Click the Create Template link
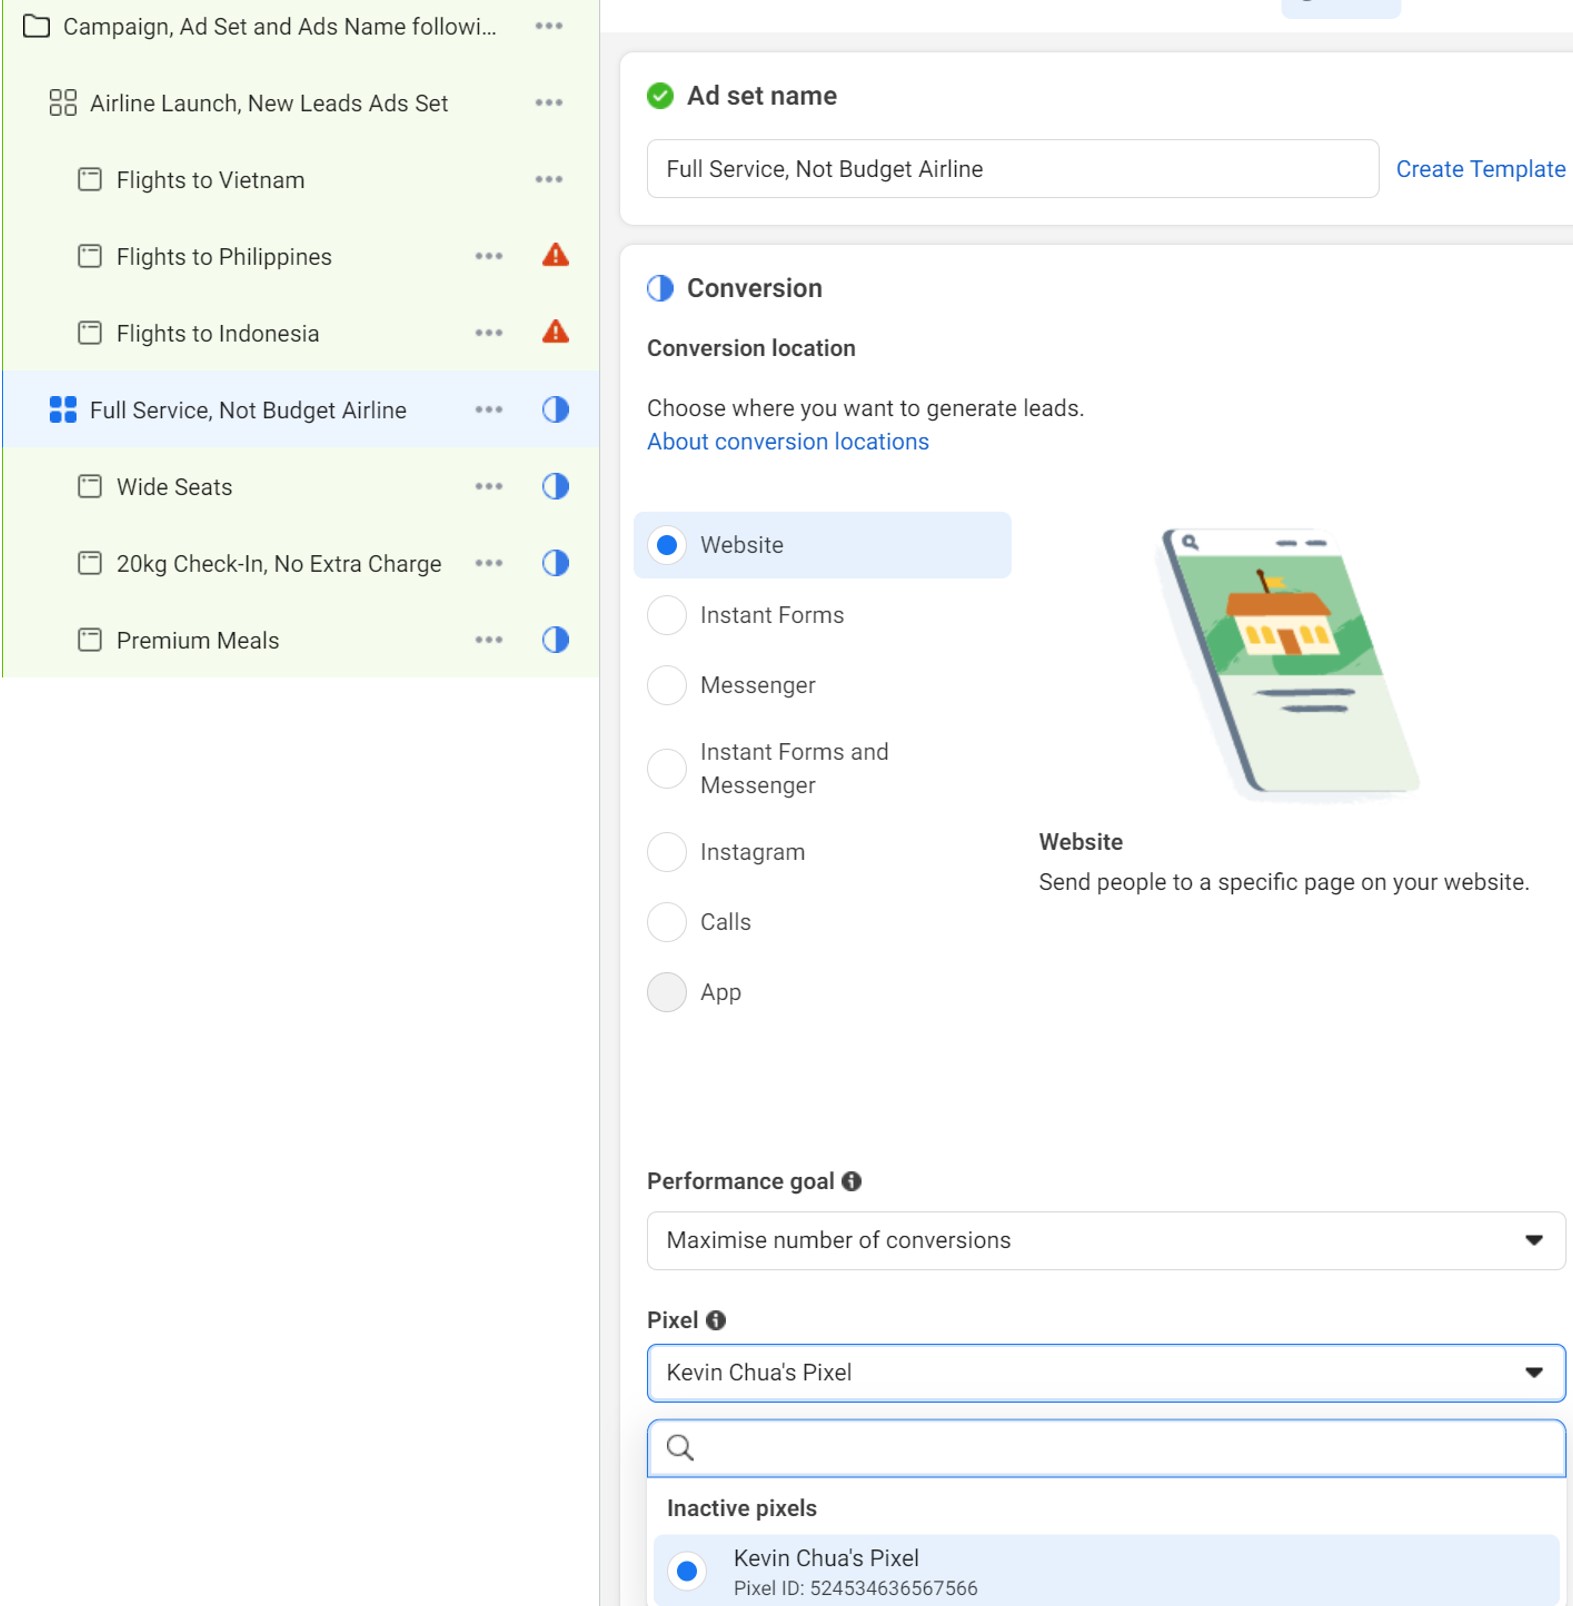The image size is (1573, 1606). point(1480,169)
